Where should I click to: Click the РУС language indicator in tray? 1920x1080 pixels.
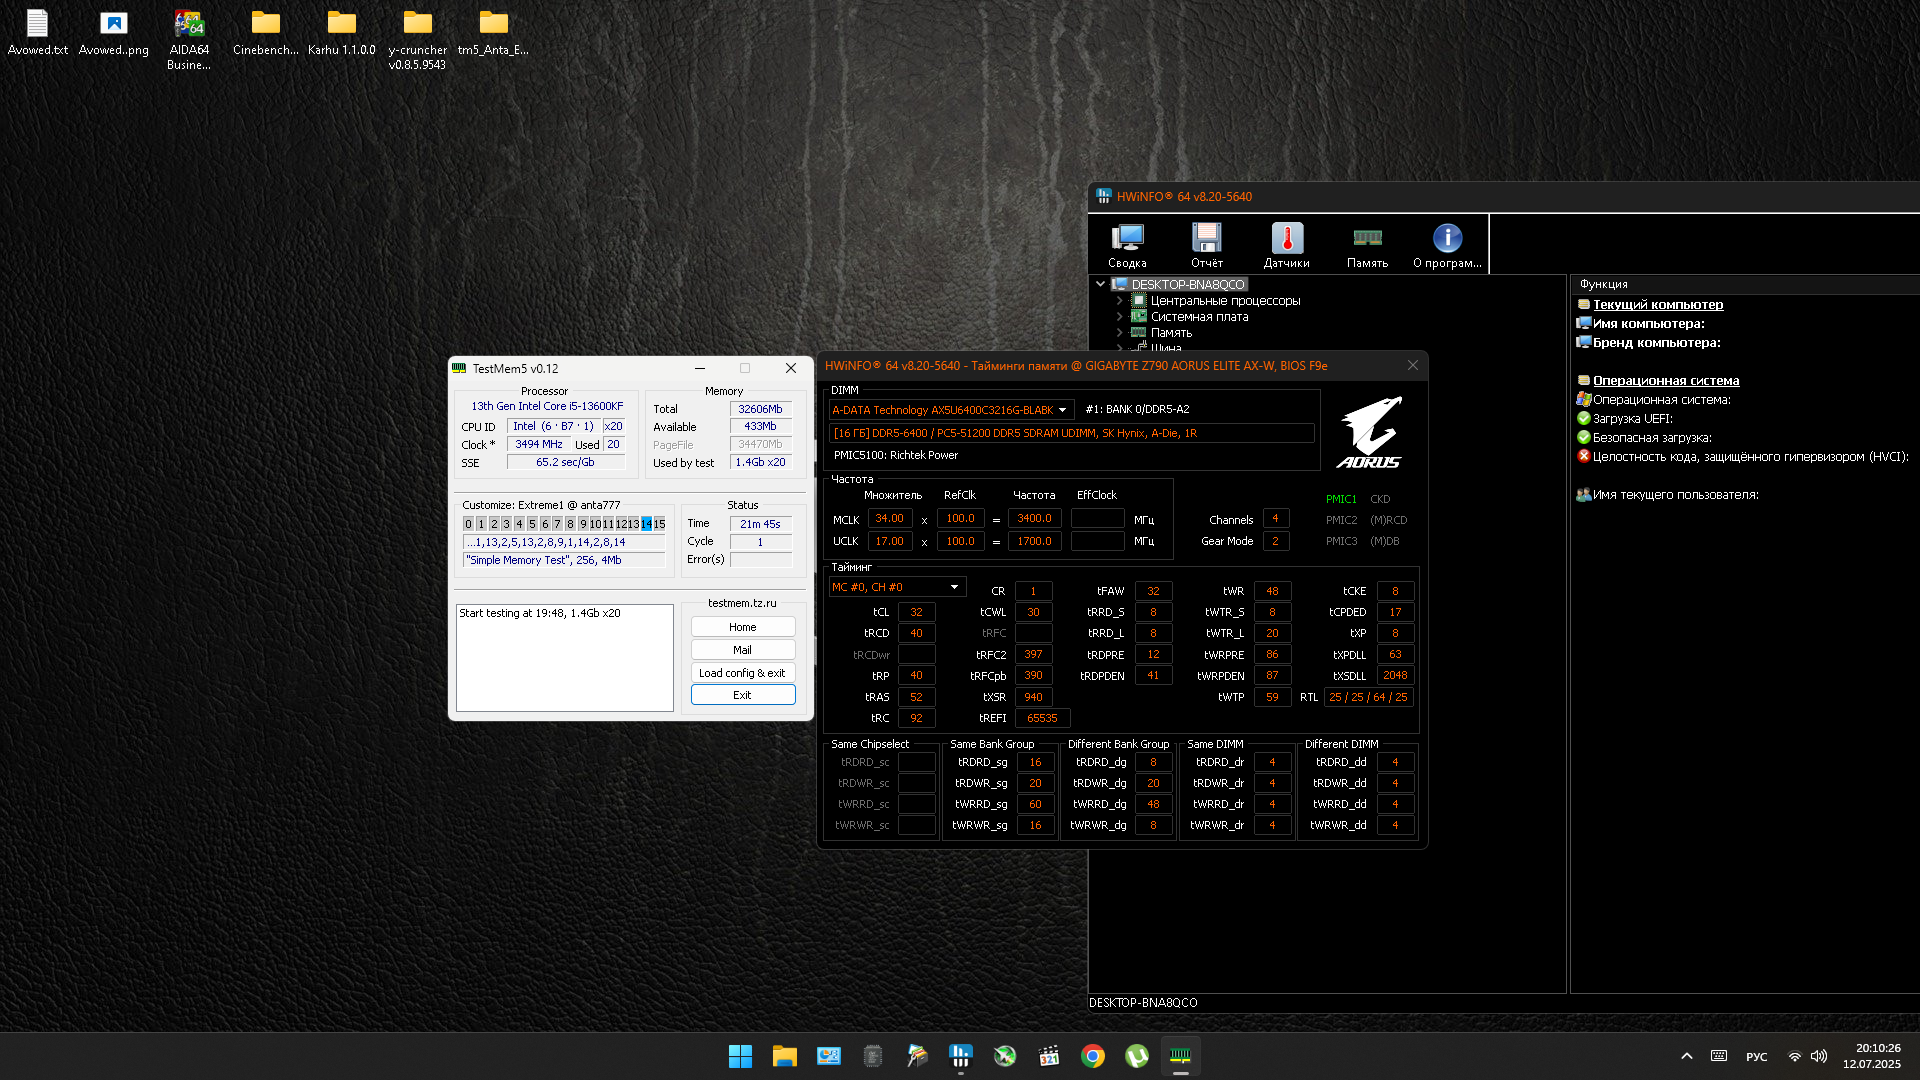[x=1756, y=1057]
